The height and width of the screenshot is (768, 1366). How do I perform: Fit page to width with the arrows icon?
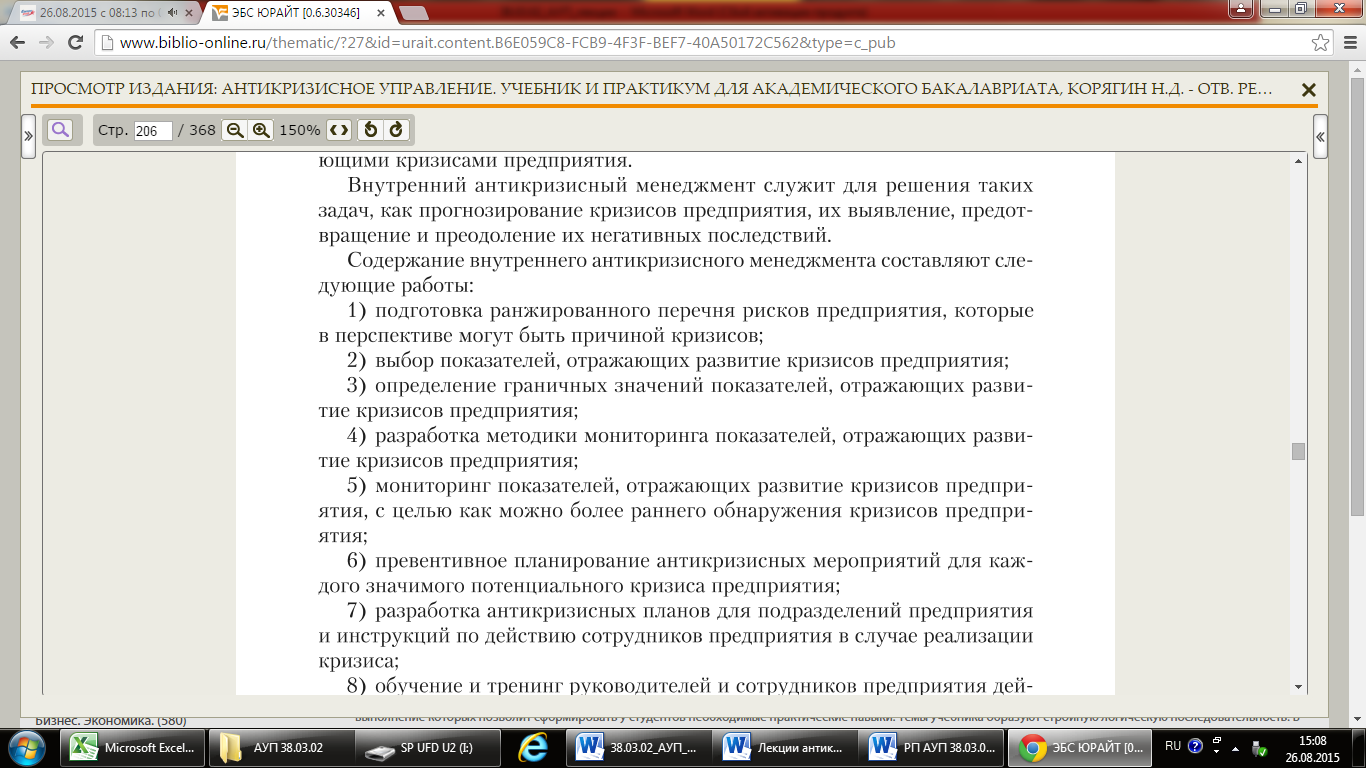point(339,130)
